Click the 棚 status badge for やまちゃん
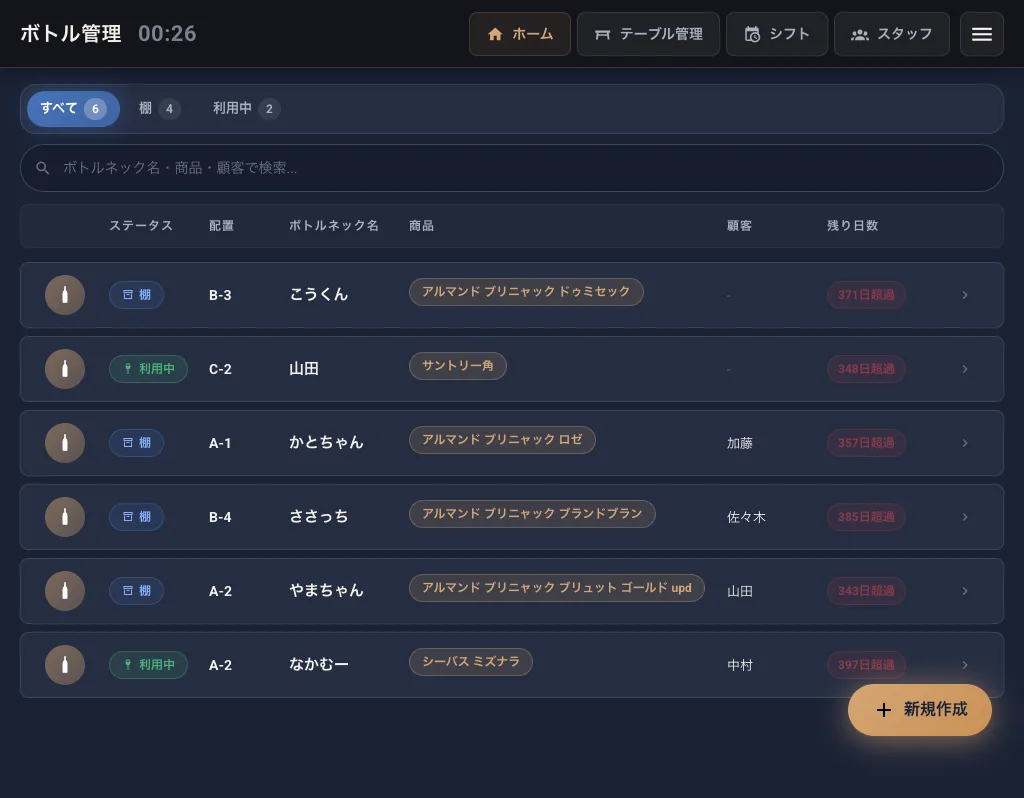 [136, 591]
